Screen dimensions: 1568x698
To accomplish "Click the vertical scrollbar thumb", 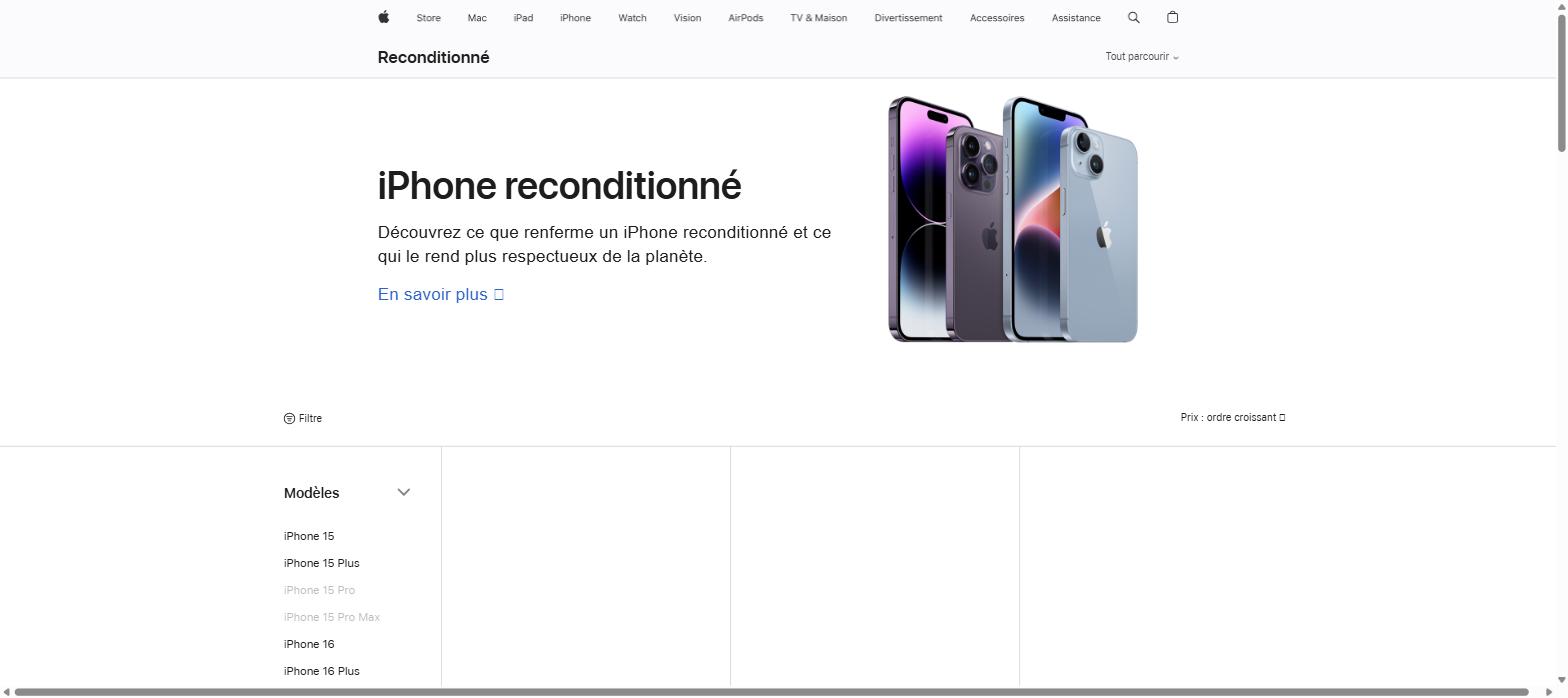I will [1561, 84].
